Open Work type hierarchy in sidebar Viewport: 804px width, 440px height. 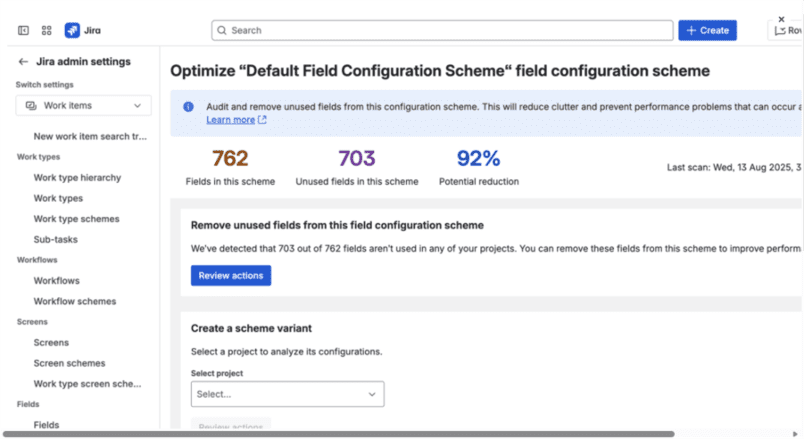click(x=77, y=177)
